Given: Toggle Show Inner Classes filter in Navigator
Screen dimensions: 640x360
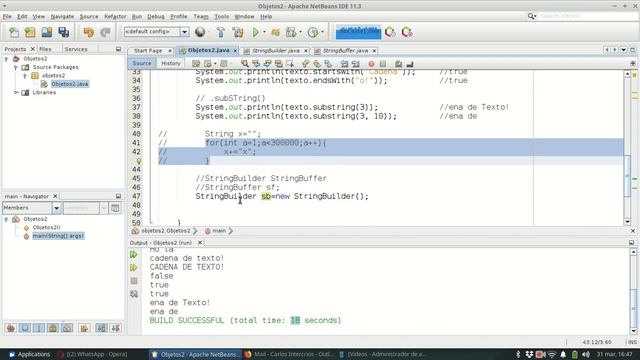Looking at the screenshot, I should [x=67, y=328].
